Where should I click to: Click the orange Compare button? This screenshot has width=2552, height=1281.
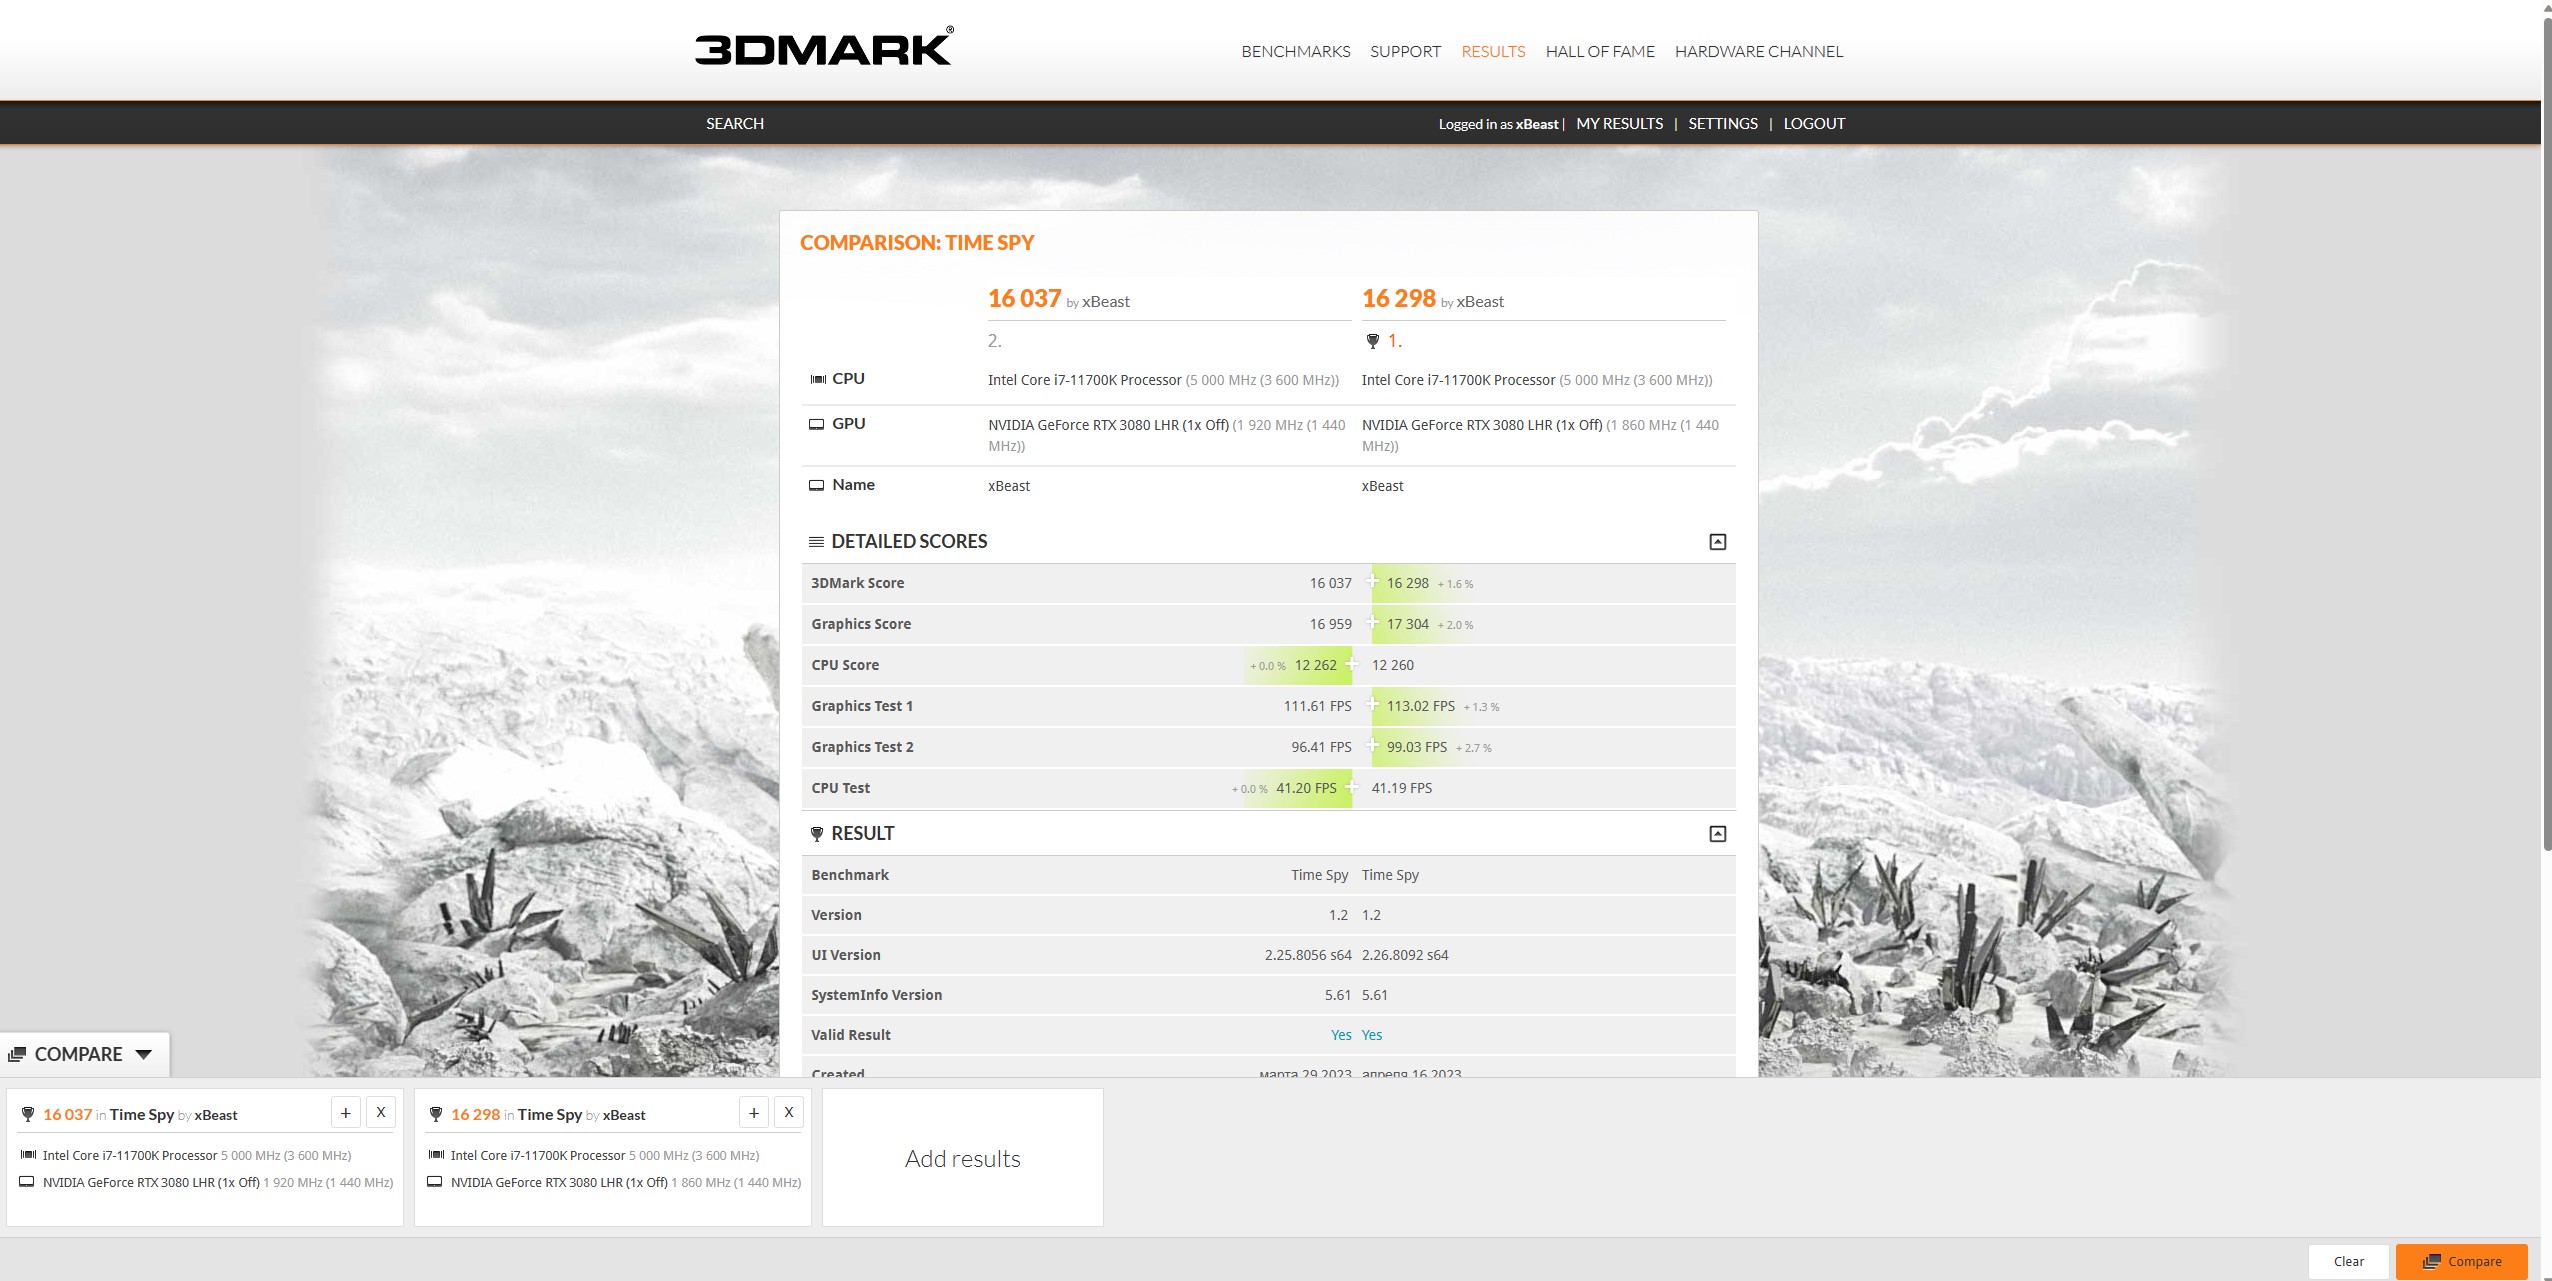[x=2461, y=1261]
